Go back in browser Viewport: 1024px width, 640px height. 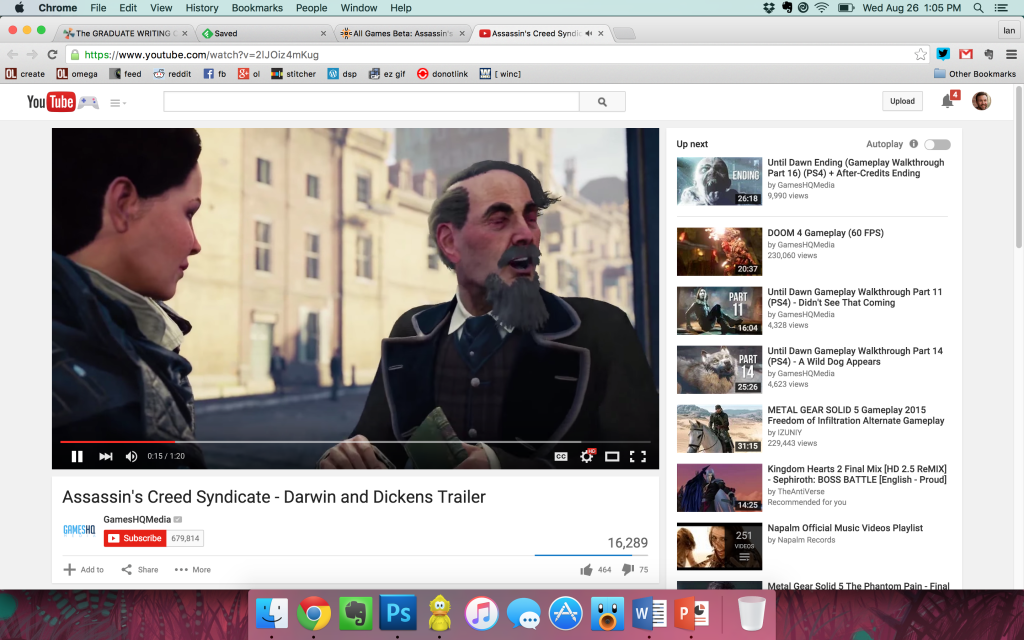coord(12,54)
